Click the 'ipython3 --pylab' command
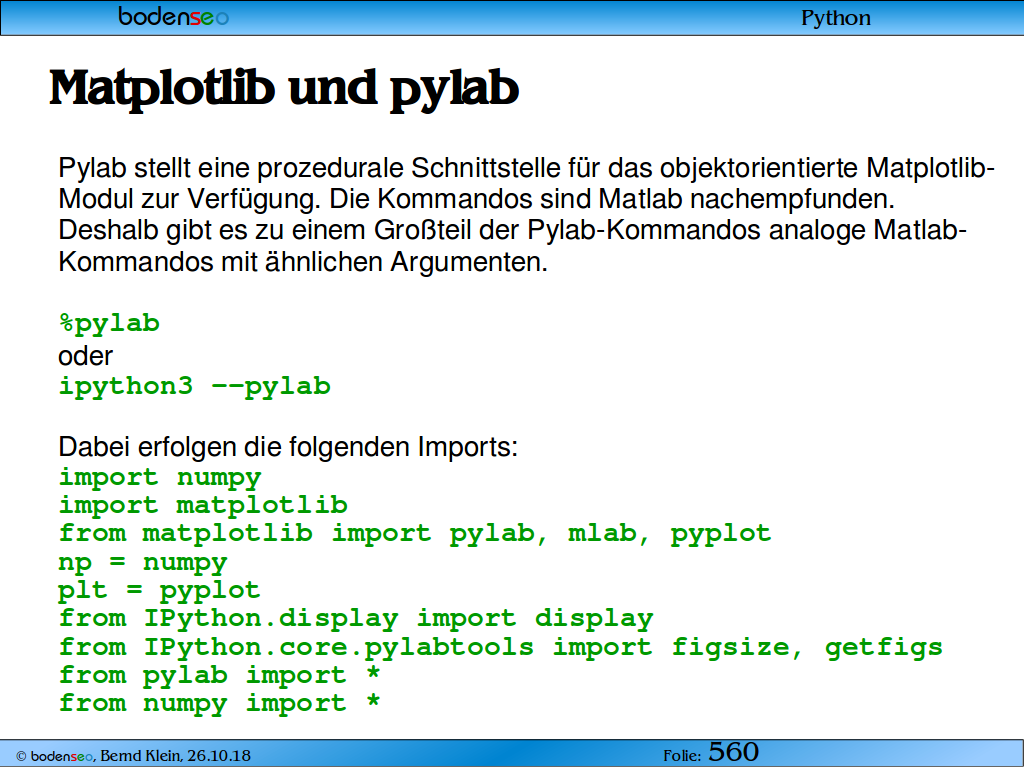Image resolution: width=1024 pixels, height=768 pixels. tap(195, 386)
